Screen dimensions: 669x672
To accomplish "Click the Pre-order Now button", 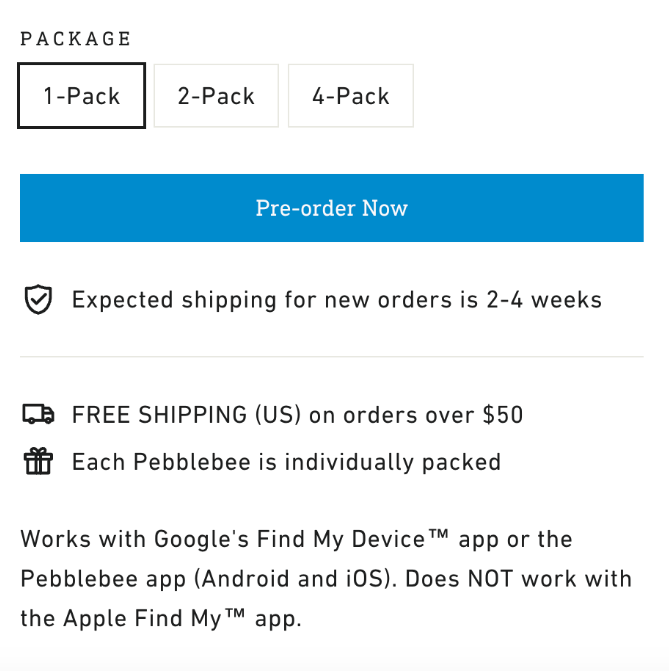I will (x=332, y=208).
